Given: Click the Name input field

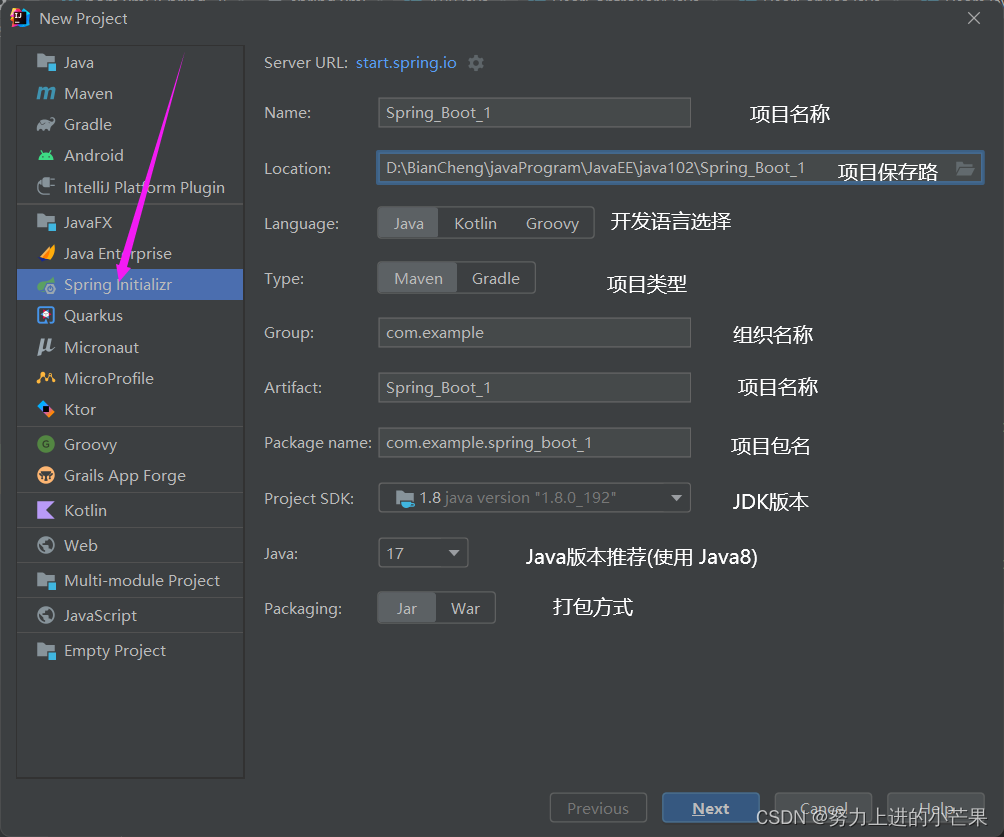Looking at the screenshot, I should 534,113.
